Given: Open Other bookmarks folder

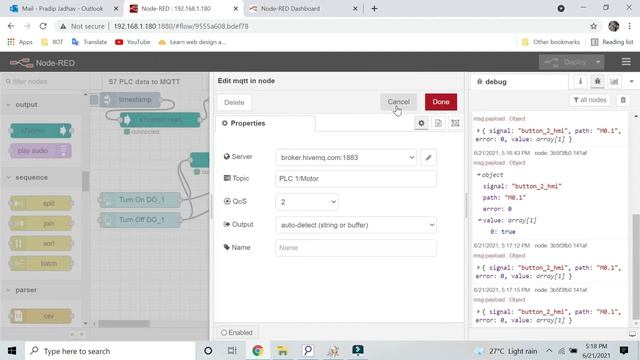Looking at the screenshot, I should [x=551, y=42].
